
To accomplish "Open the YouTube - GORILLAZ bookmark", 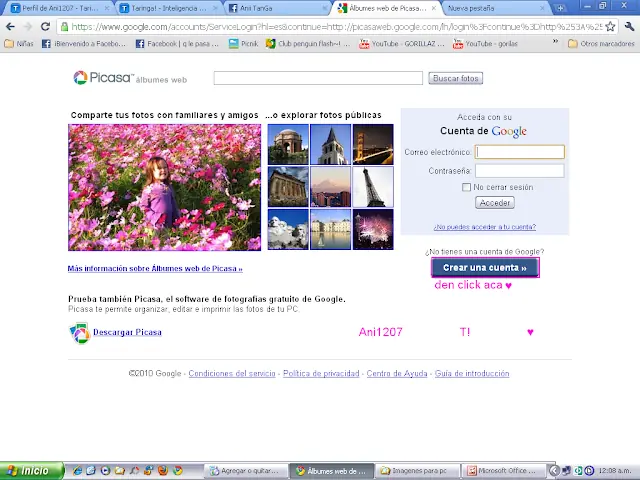I will (402, 43).
